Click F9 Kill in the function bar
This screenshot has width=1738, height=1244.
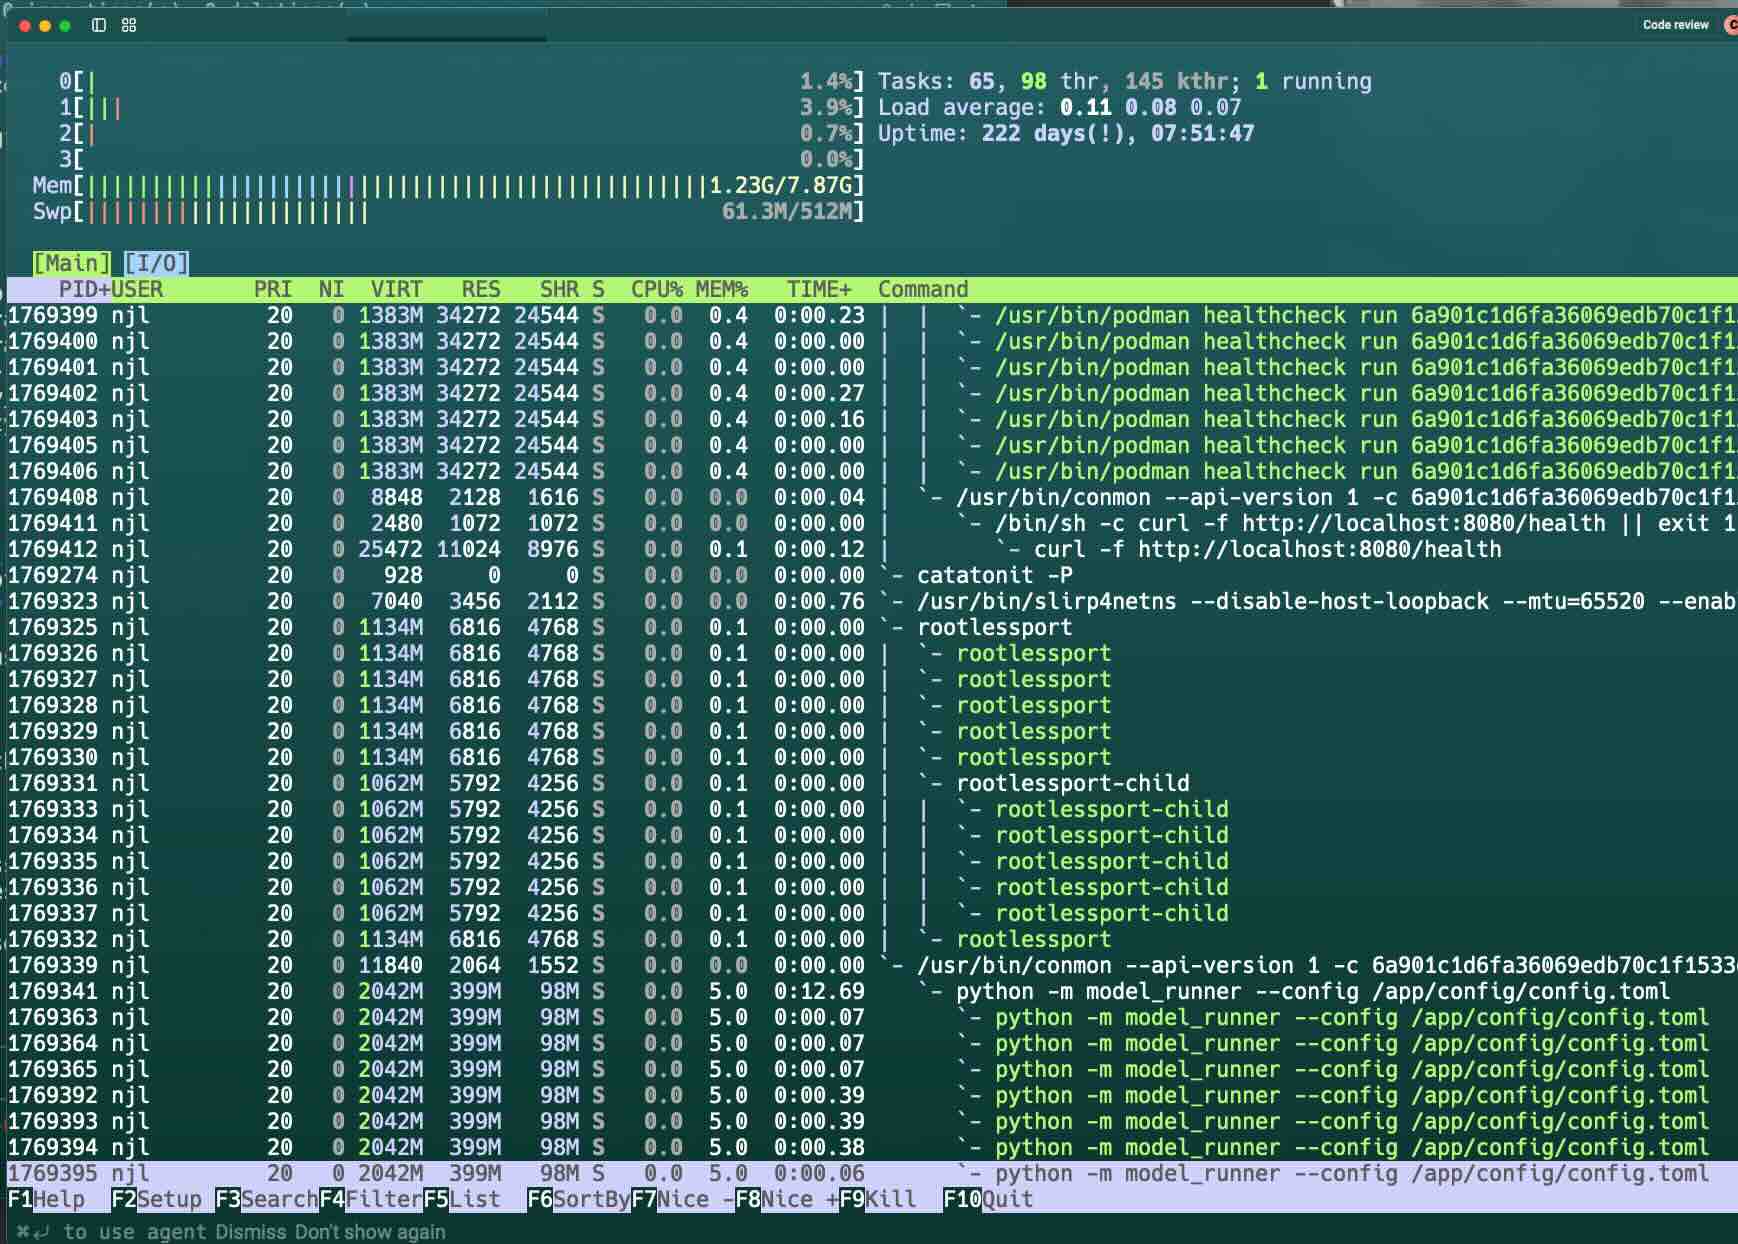click(x=878, y=1199)
